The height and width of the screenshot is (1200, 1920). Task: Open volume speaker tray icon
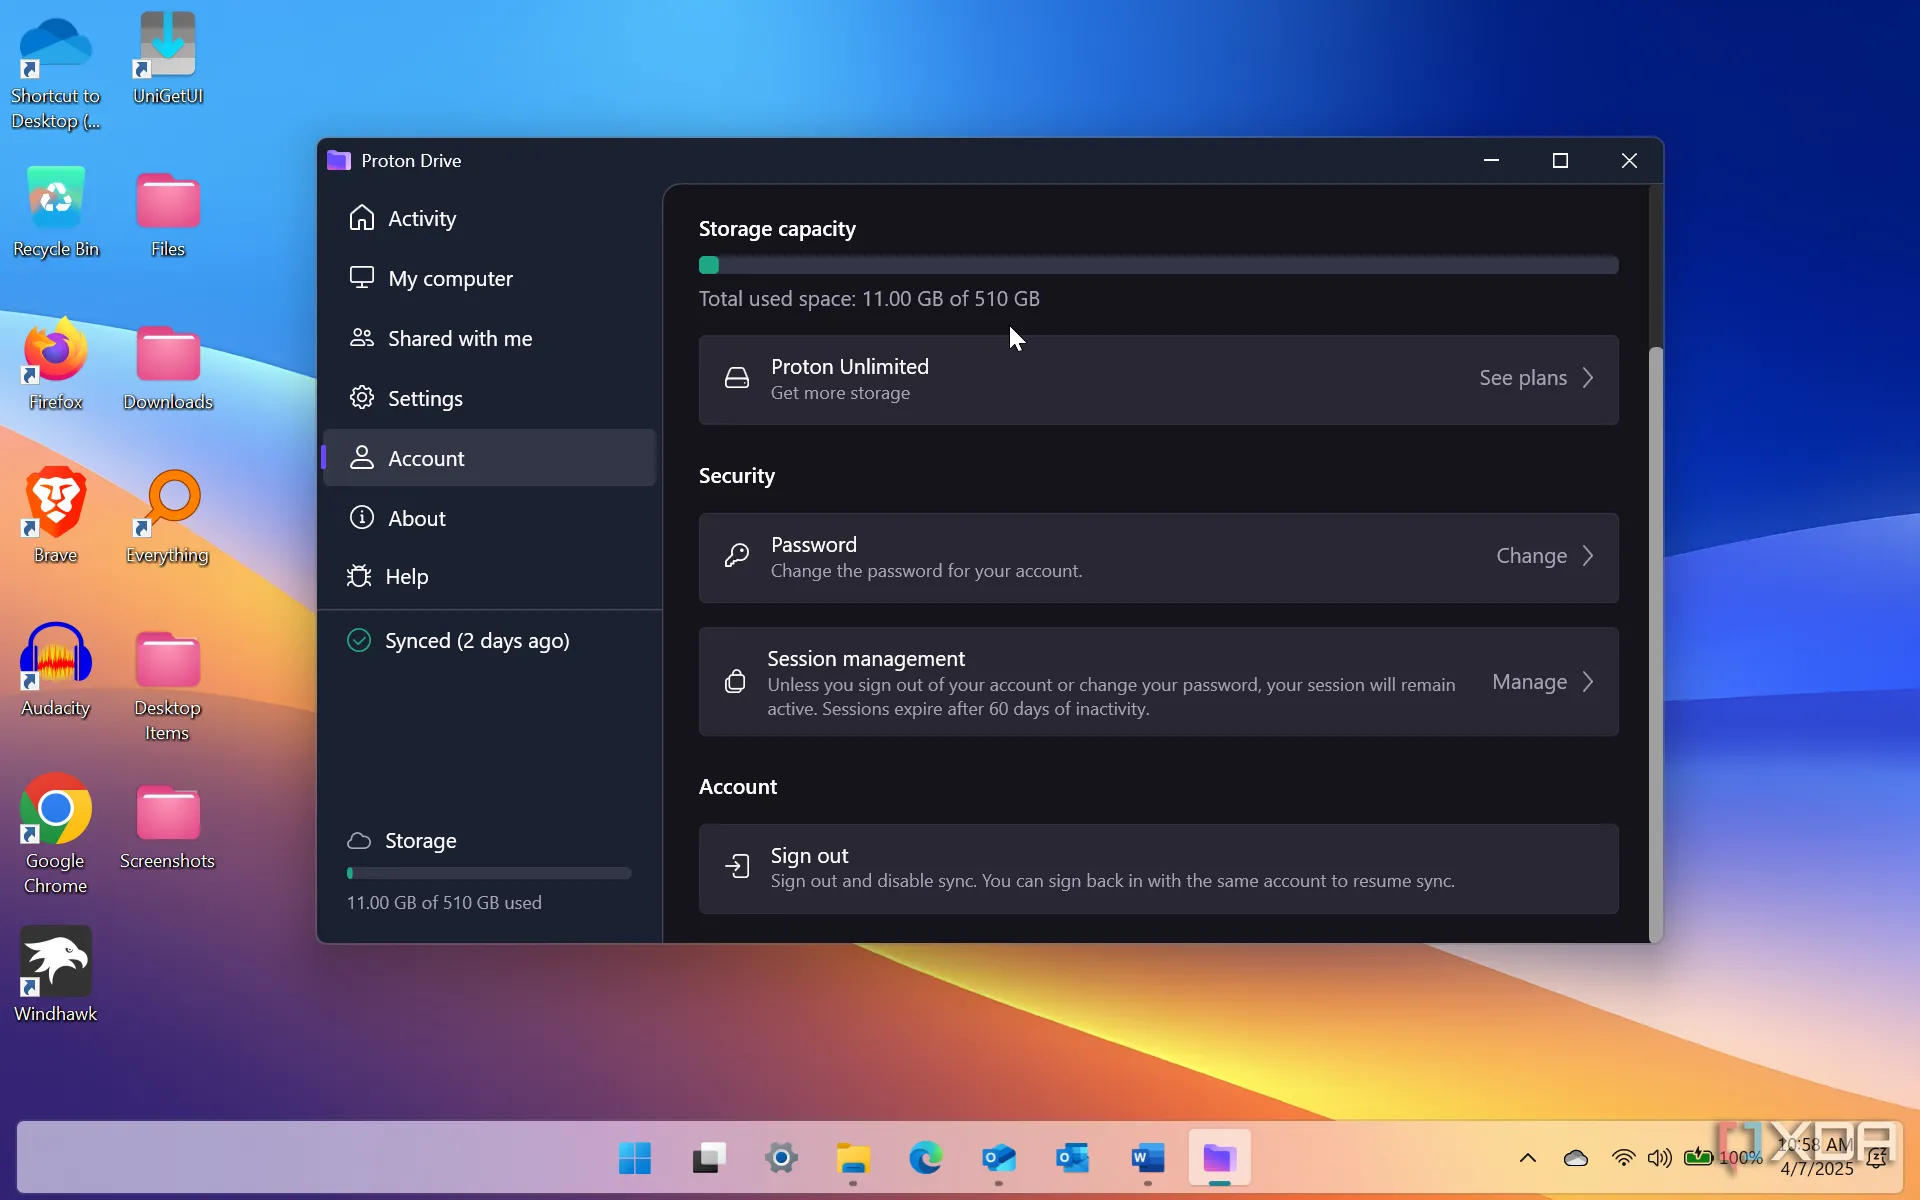pyautogui.click(x=1659, y=1158)
